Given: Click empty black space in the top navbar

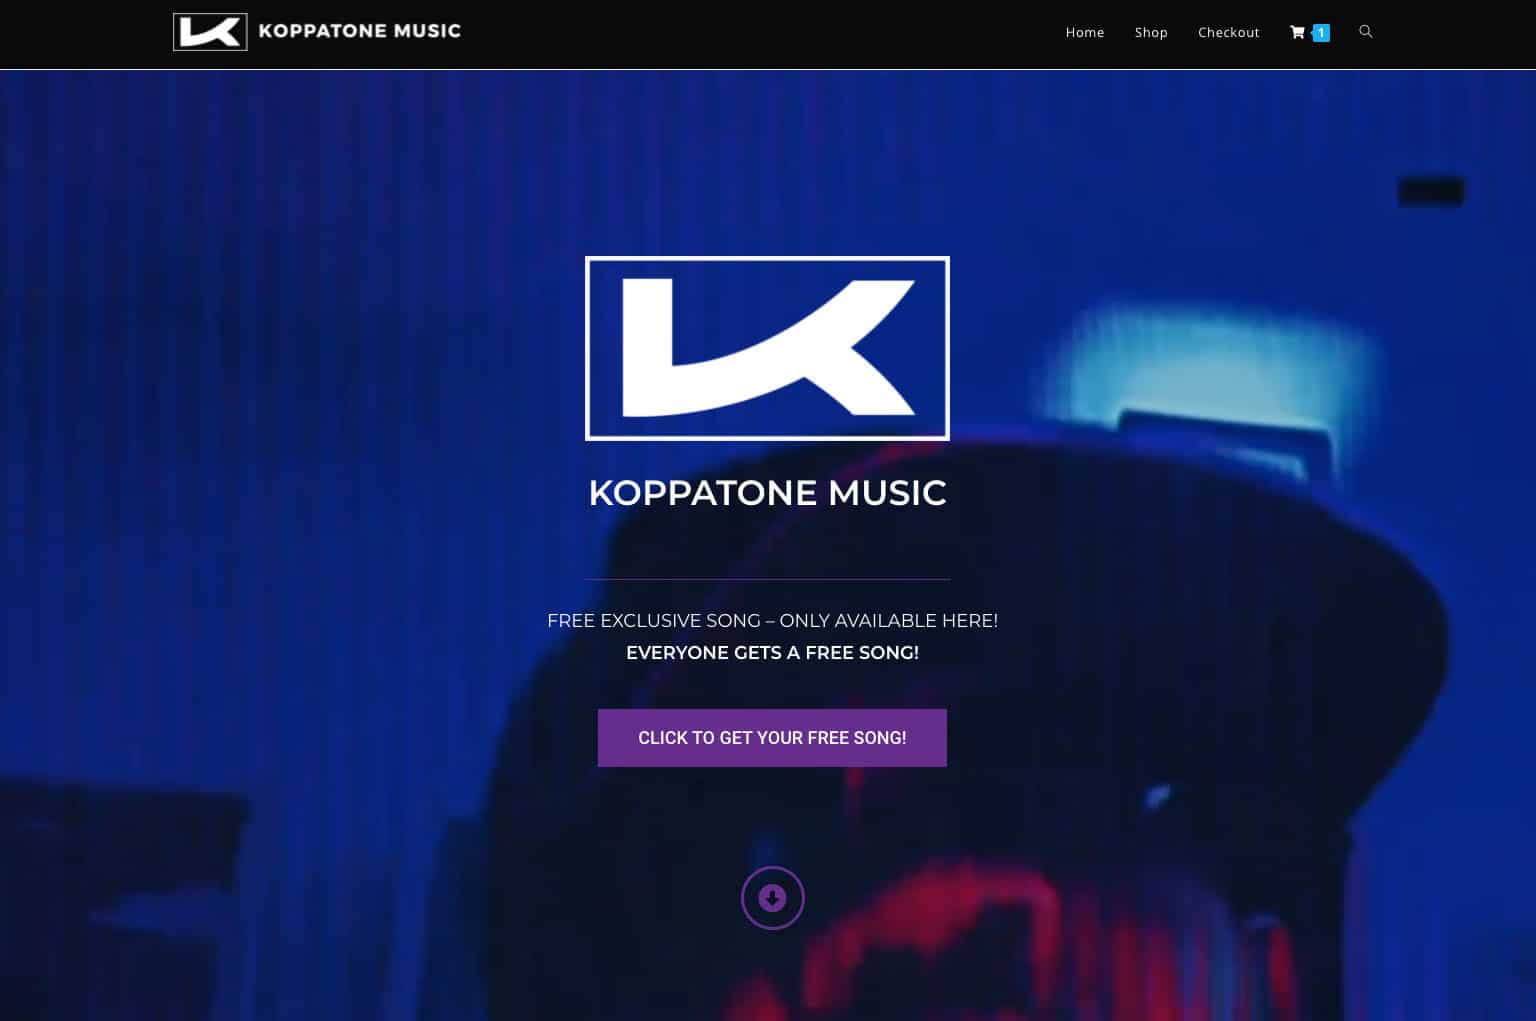Looking at the screenshot, I should point(760,33).
